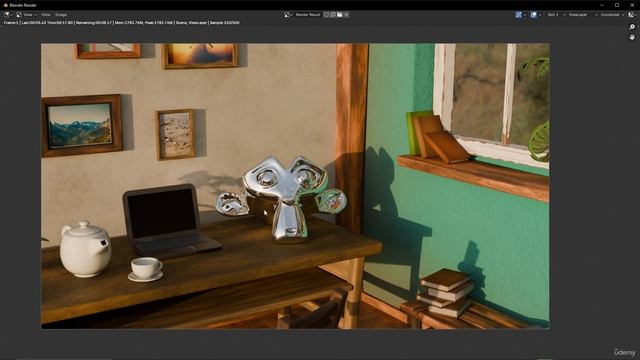Screen dimensions: 640x360
Task: Open the Image menu in the header
Action: click(61, 15)
